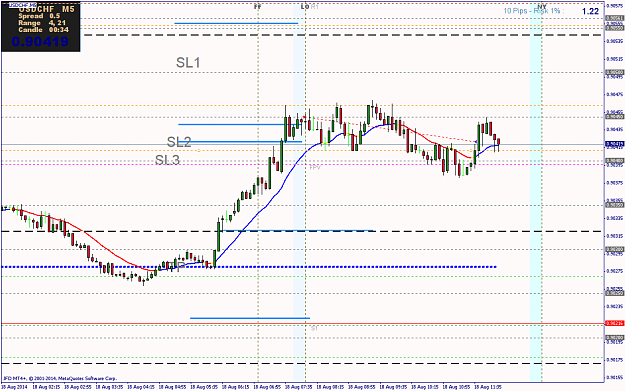Click the 18 Aug 10:15 time label

pyautogui.click(x=425, y=387)
